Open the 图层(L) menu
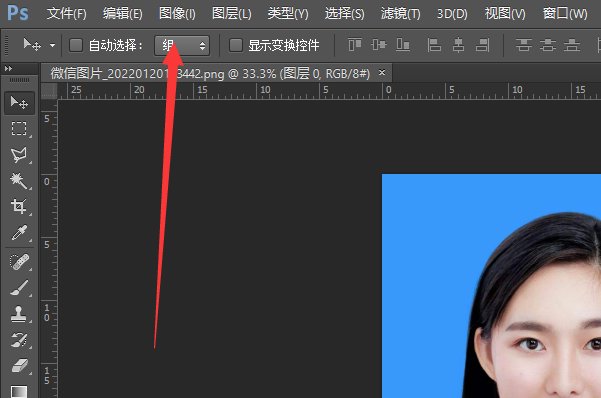Screen dimensions: 601x398 232,14
